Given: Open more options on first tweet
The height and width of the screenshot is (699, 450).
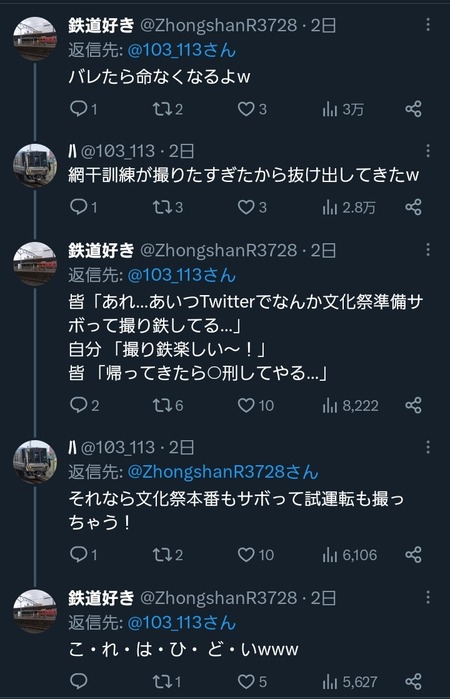Looking at the screenshot, I should tap(428, 25).
